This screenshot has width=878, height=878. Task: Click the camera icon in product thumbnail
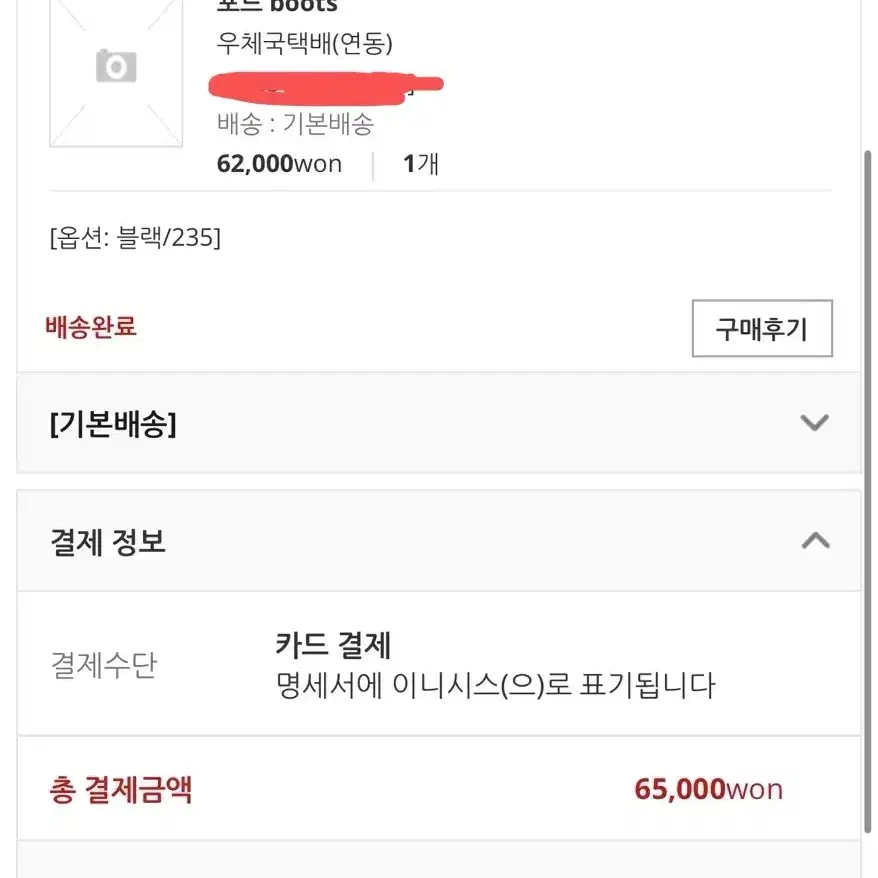point(116,66)
